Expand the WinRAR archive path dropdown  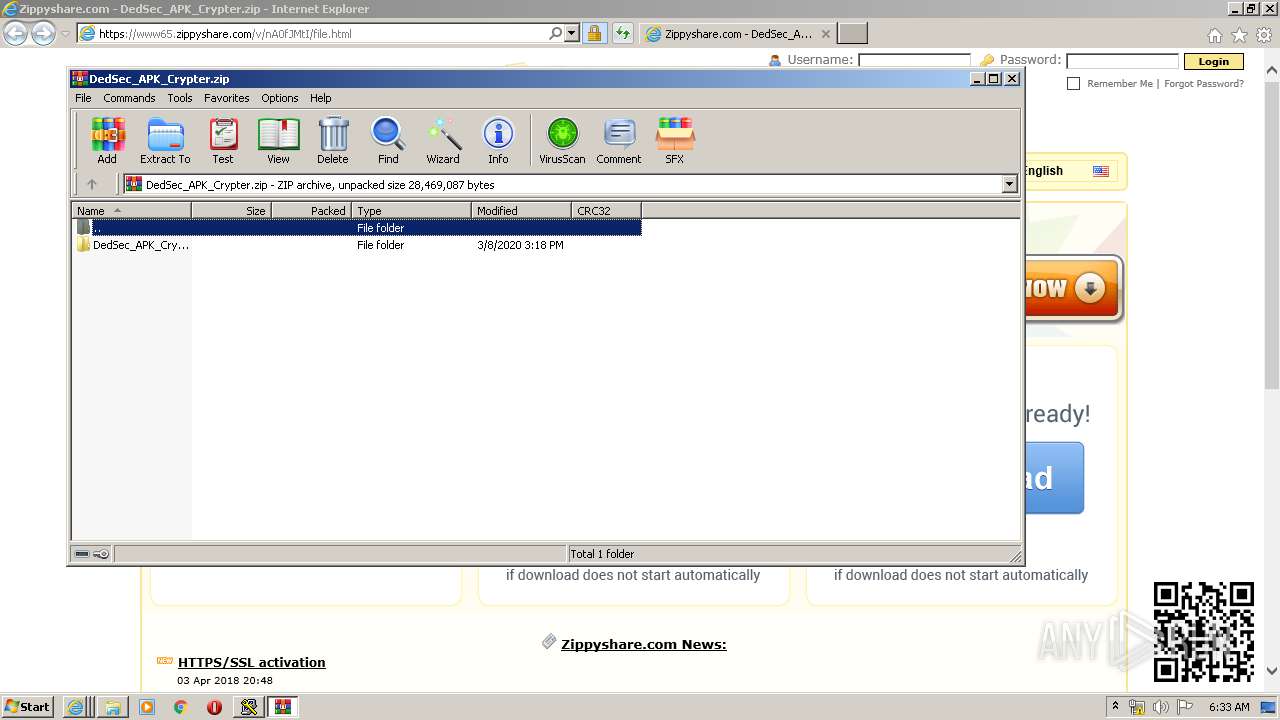click(x=1009, y=184)
